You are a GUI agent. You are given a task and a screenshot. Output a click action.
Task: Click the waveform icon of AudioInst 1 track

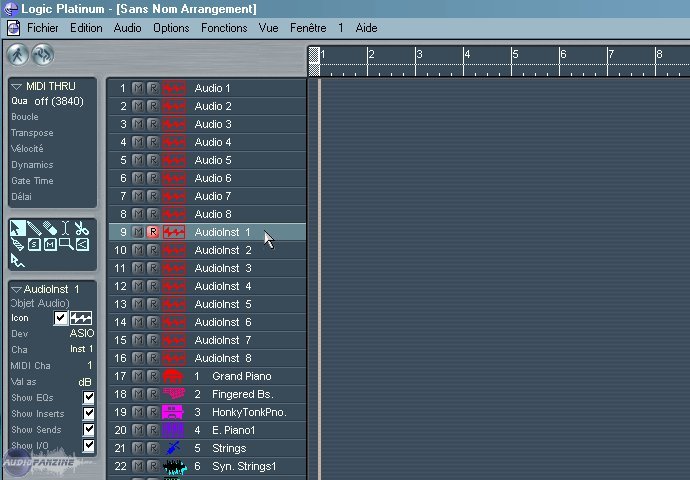point(174,232)
